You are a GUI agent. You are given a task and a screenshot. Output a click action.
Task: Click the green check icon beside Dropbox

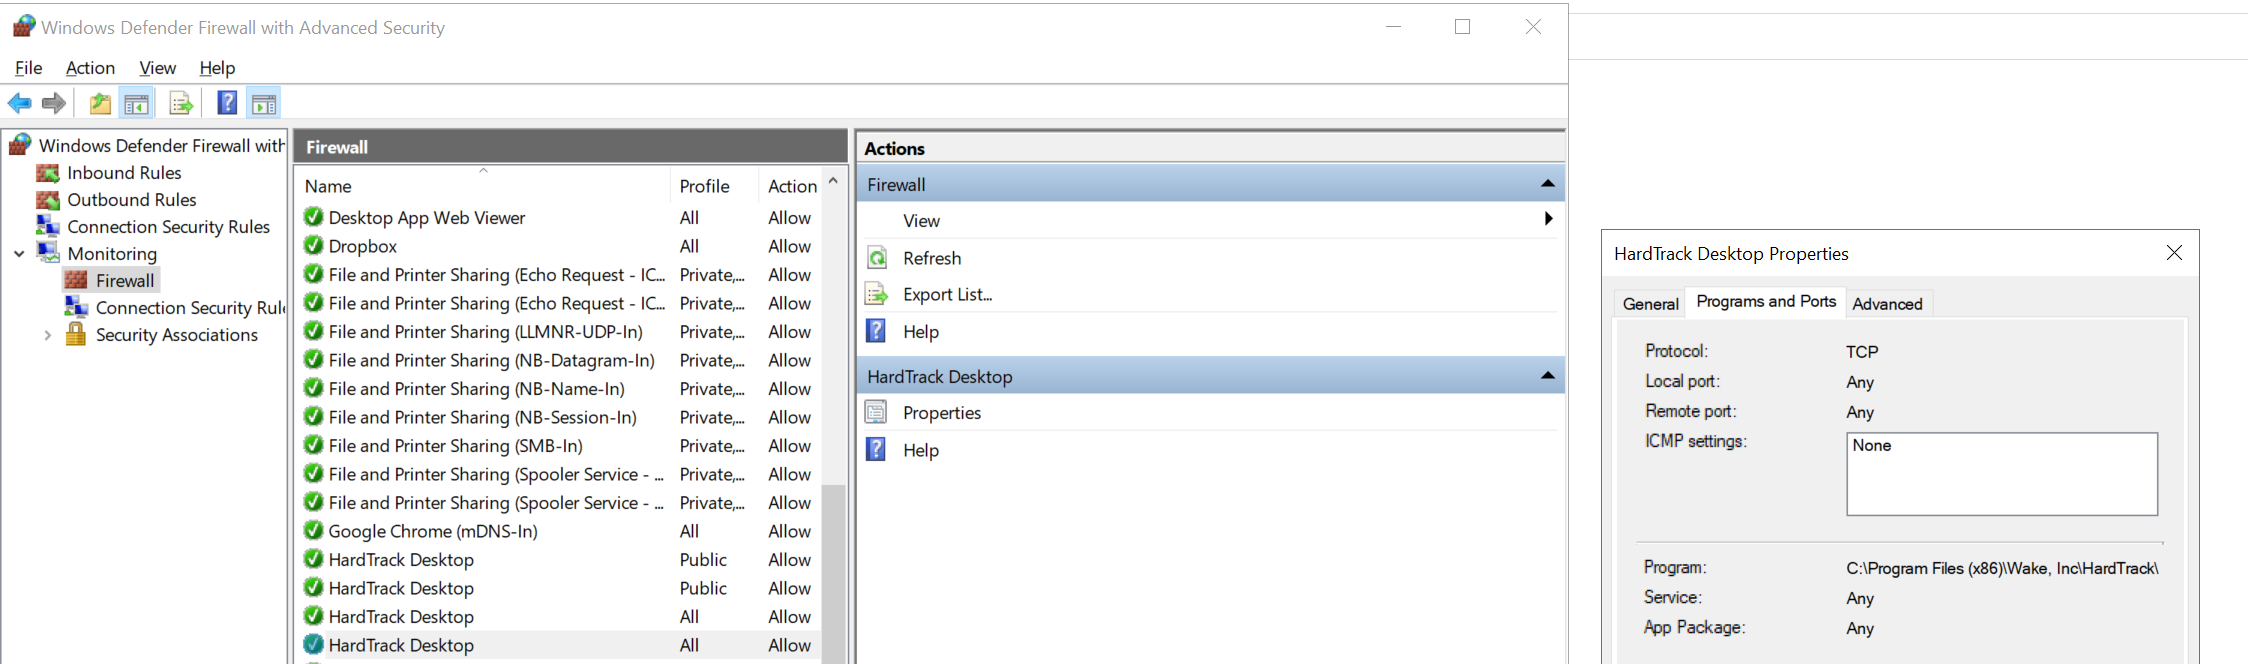[x=313, y=245]
